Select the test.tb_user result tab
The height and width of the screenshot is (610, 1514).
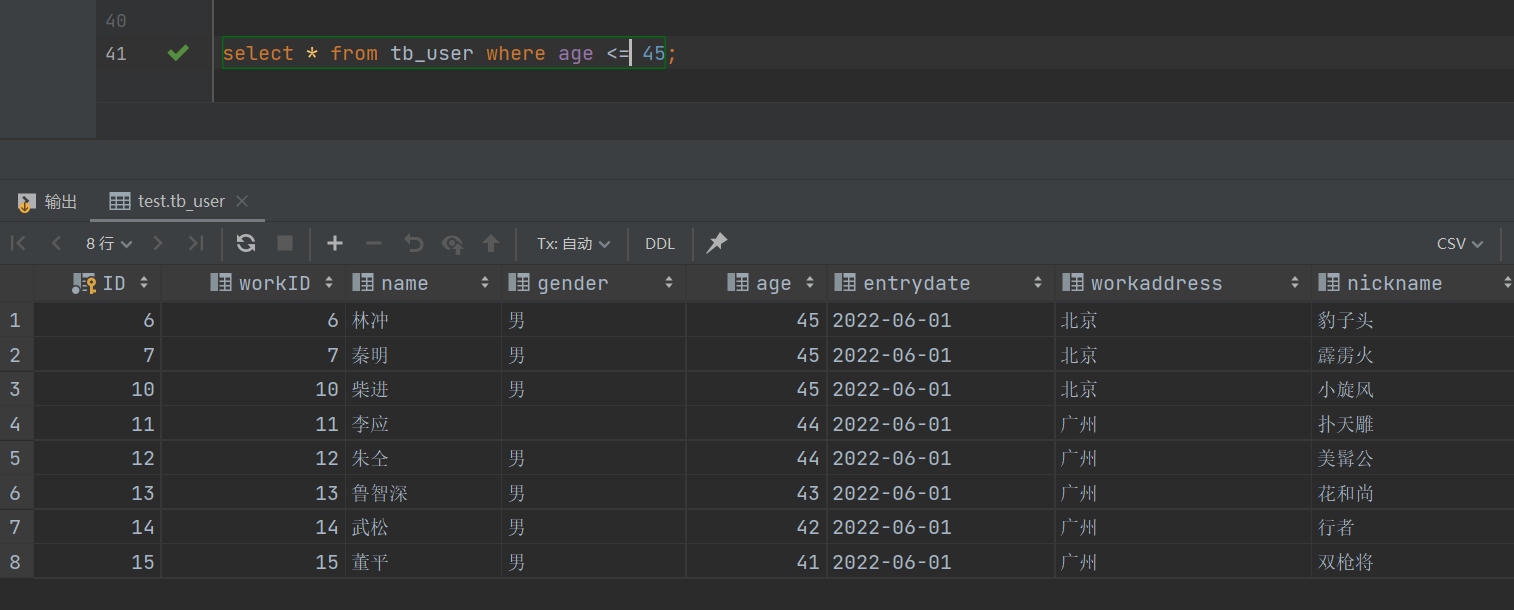(x=168, y=201)
